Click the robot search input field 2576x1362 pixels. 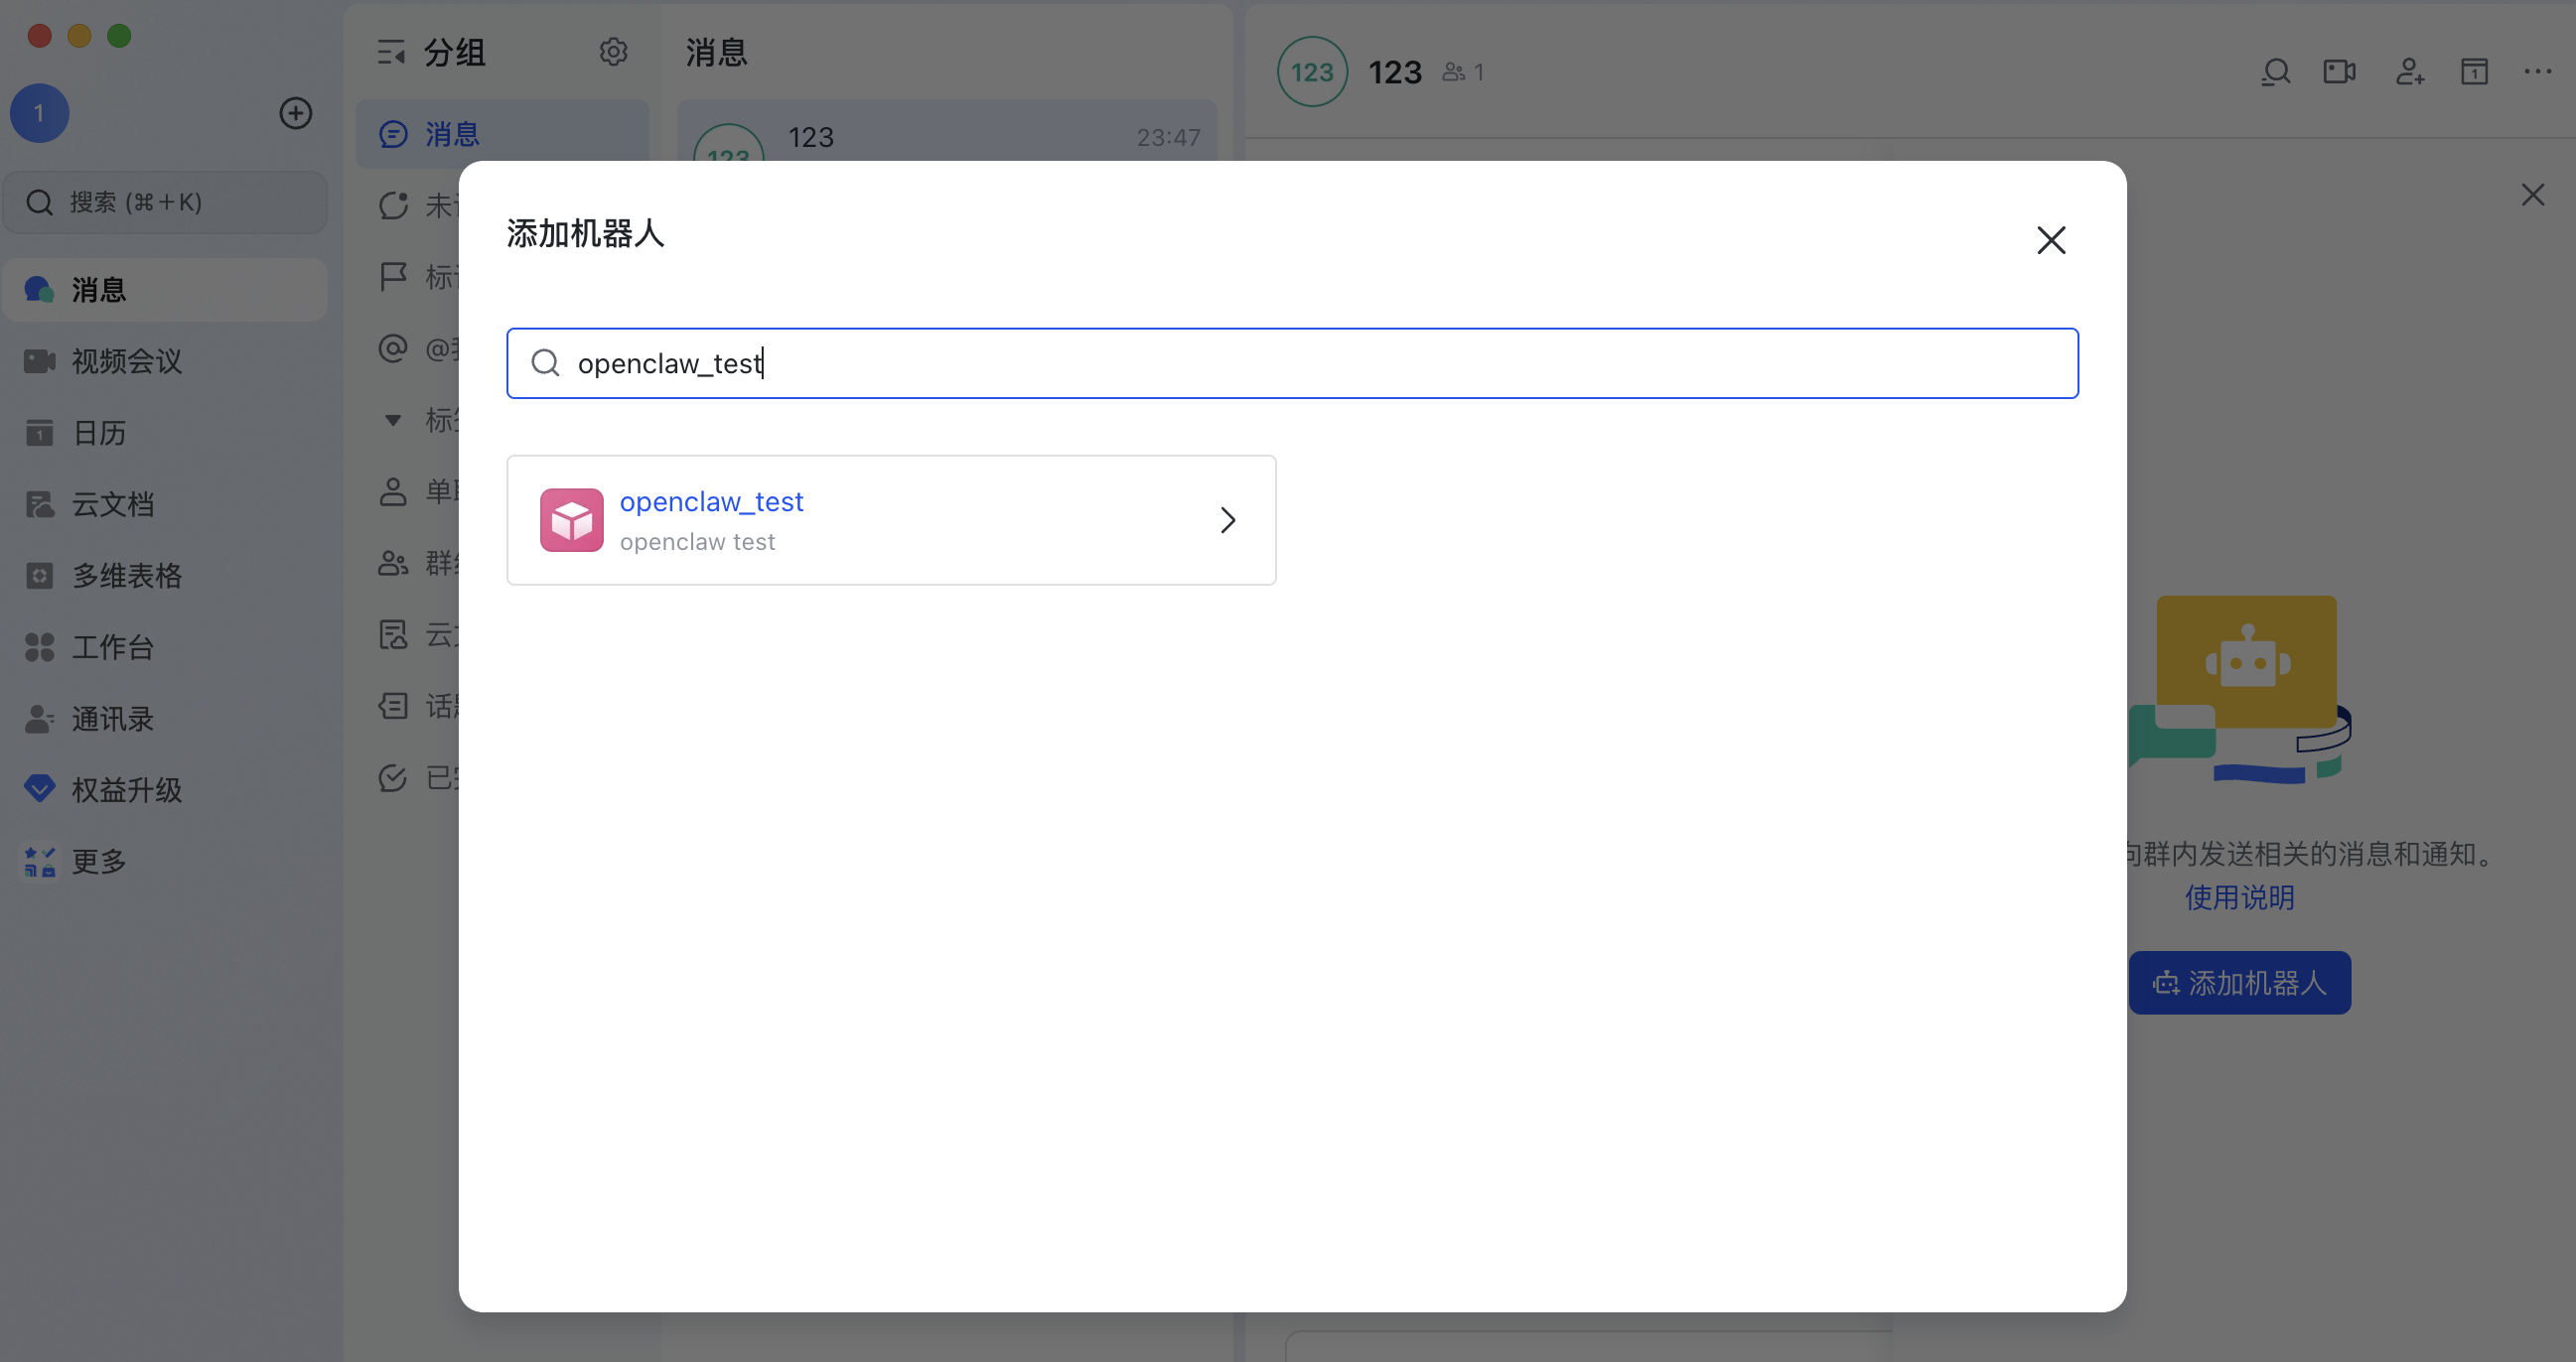(x=1290, y=363)
